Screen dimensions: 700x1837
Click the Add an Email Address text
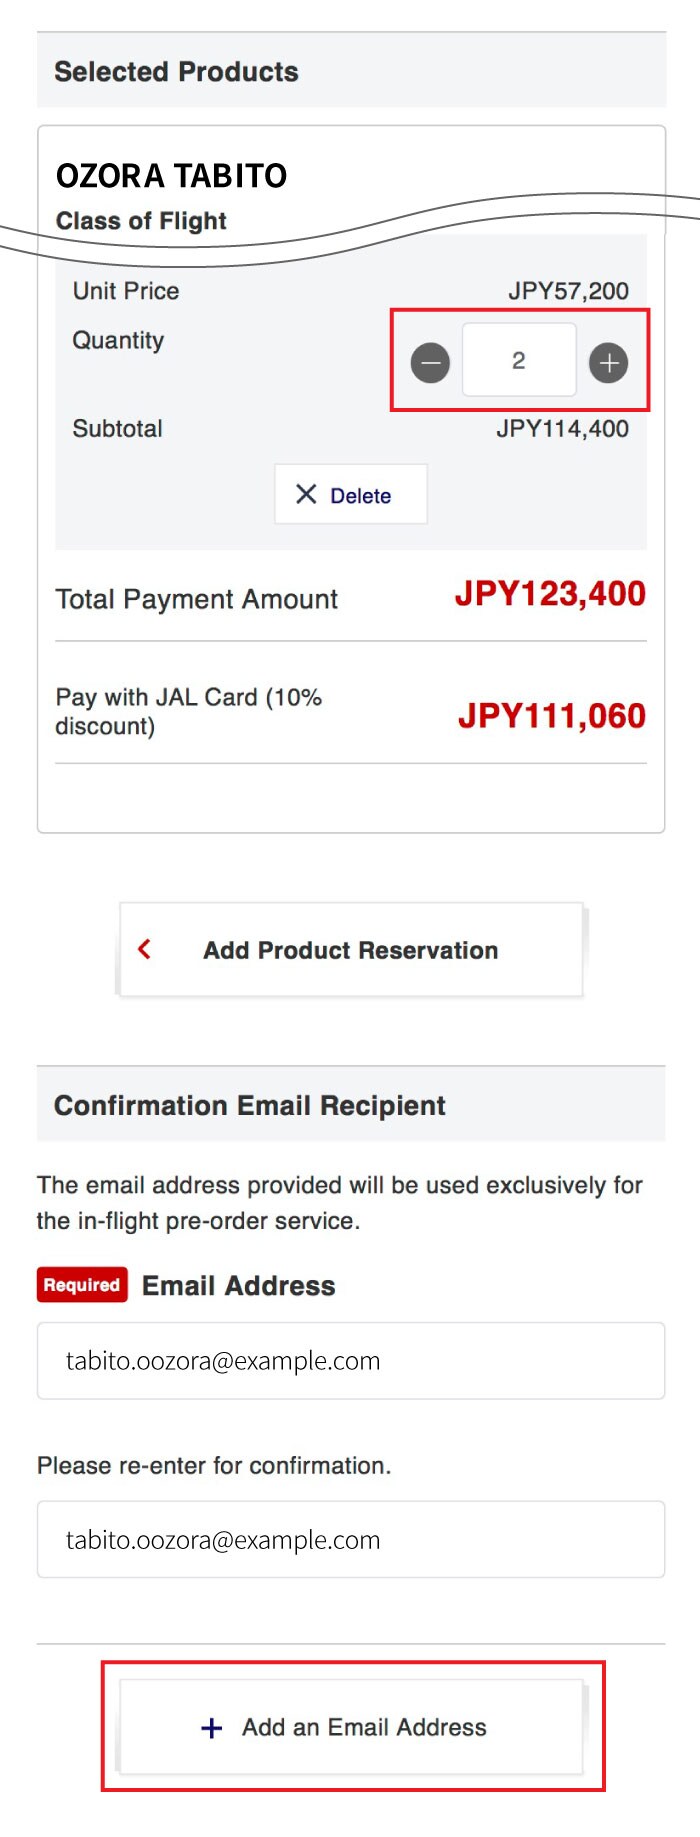click(x=364, y=1727)
